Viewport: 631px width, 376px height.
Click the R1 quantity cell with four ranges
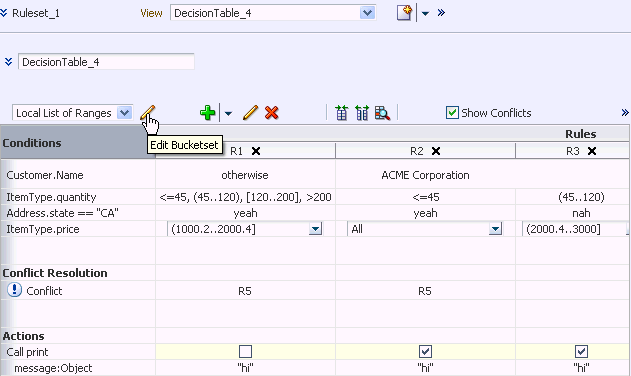pos(245,197)
